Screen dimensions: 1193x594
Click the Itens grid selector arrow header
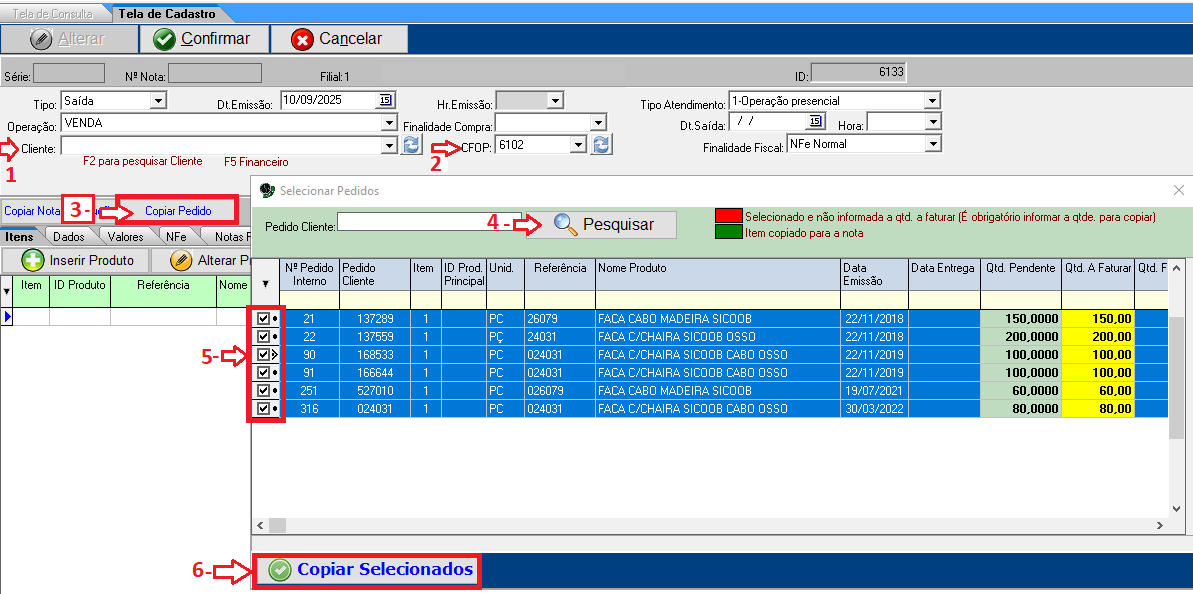tap(7, 291)
